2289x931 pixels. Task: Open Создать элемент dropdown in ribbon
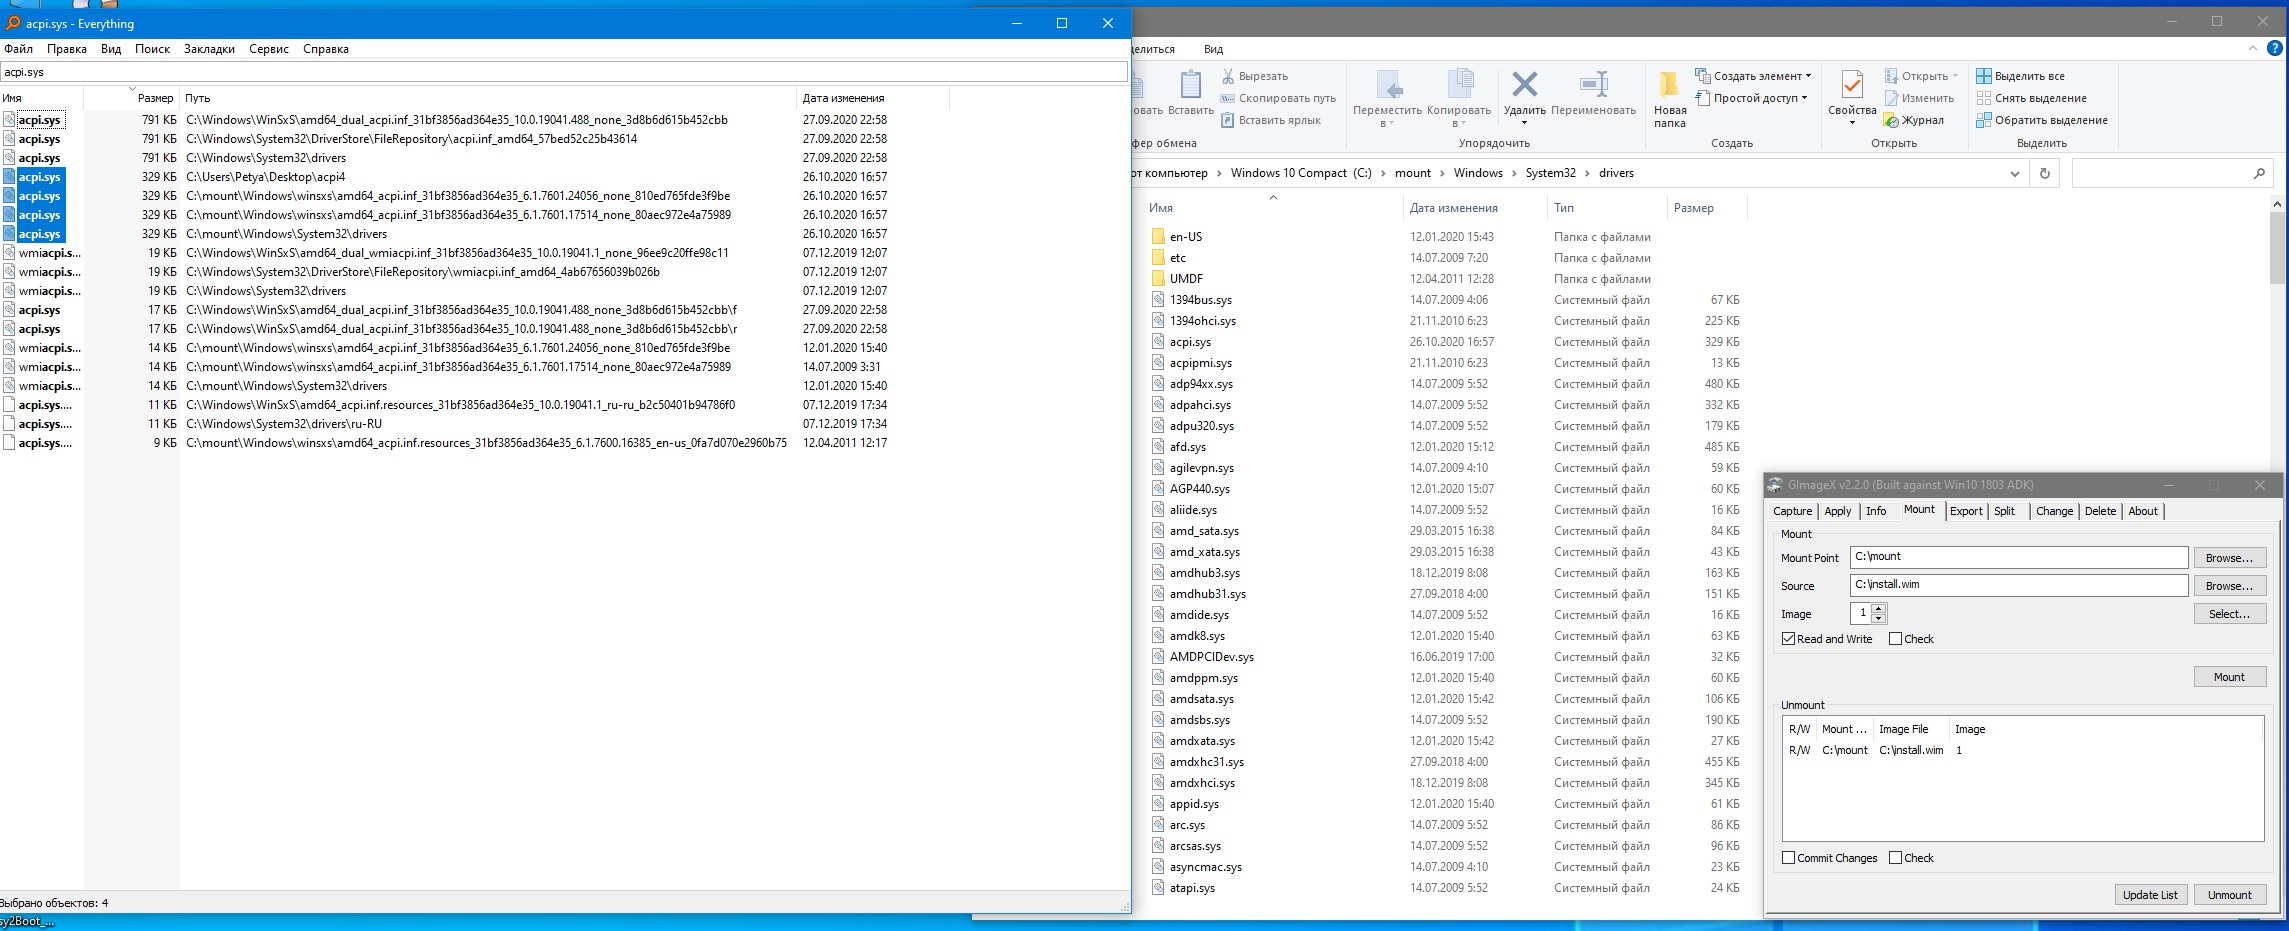coord(1753,76)
